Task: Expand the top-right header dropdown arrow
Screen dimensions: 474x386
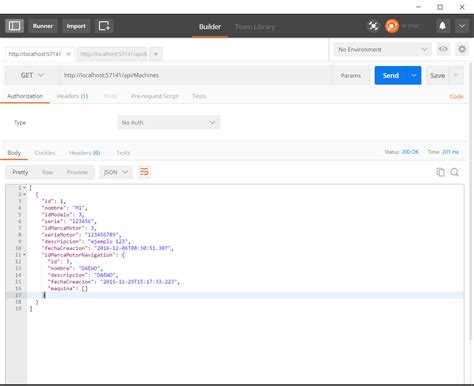Action: 462,26
